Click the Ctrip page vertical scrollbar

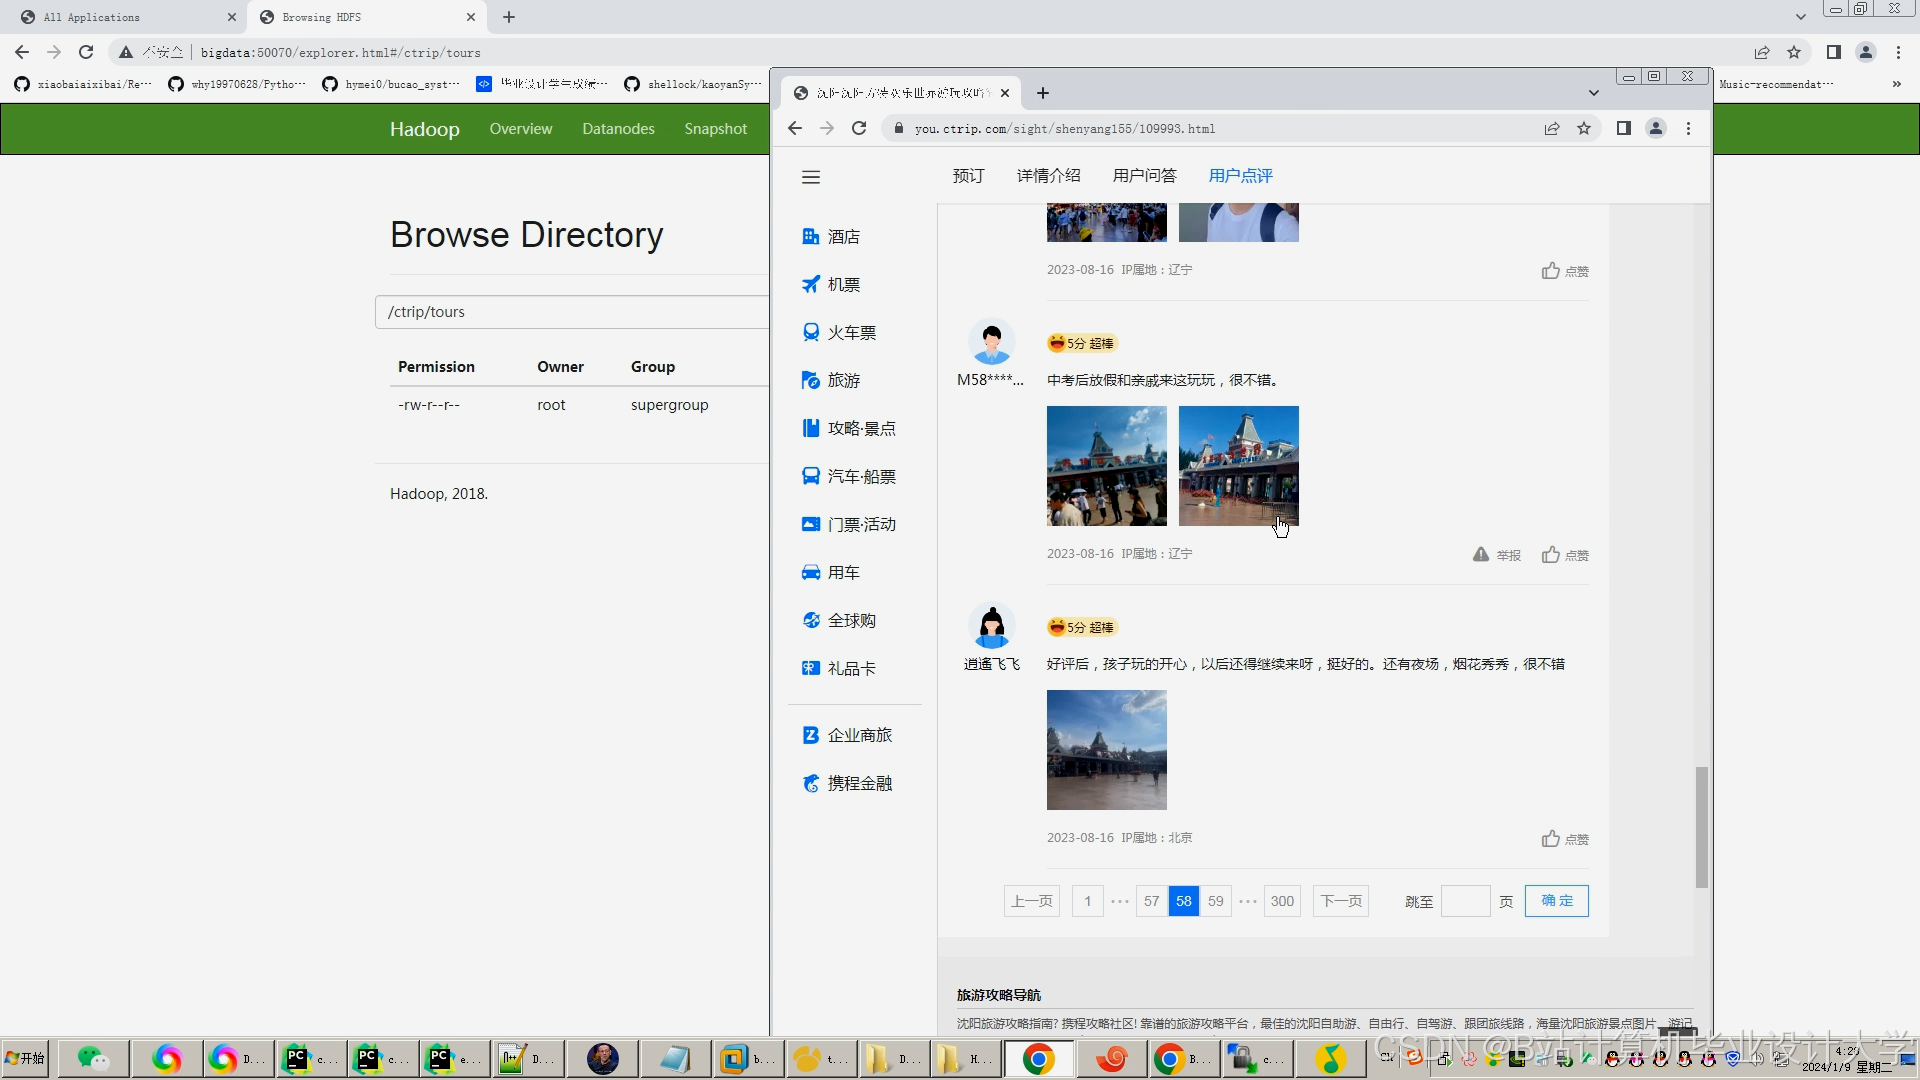pyautogui.click(x=1701, y=826)
